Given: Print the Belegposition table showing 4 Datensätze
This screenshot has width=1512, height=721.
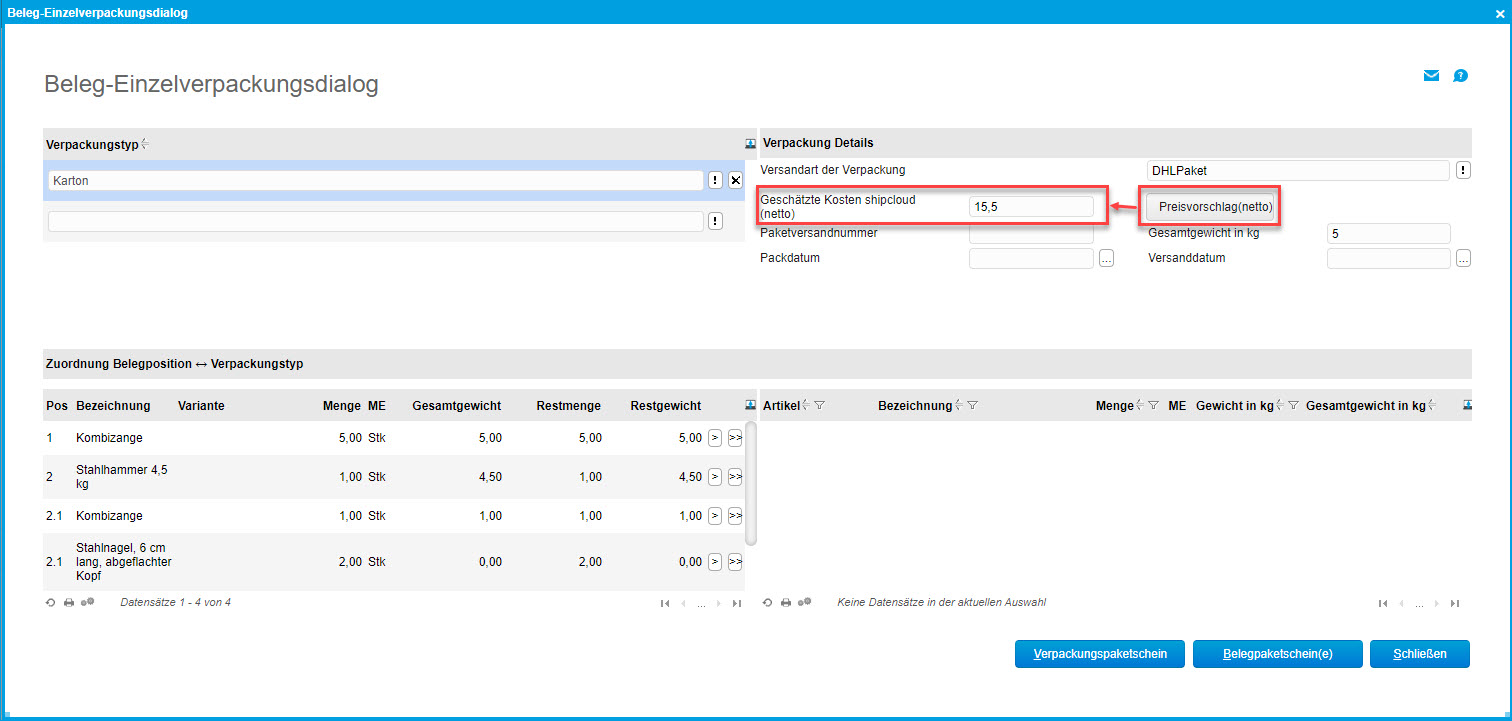Looking at the screenshot, I should point(69,603).
